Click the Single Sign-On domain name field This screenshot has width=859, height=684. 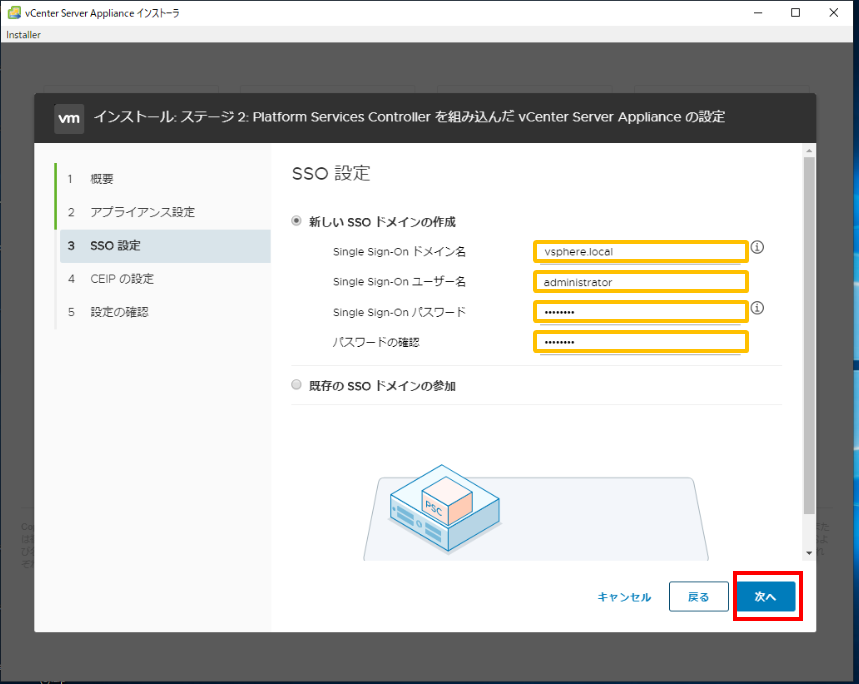(x=640, y=252)
